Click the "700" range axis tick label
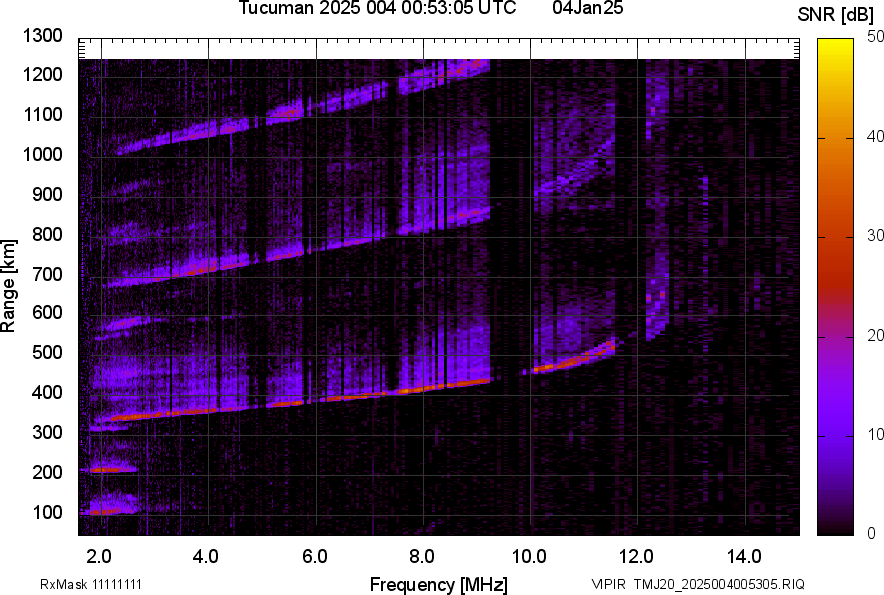Image resolution: width=884 pixels, height=595 pixels. point(47,274)
